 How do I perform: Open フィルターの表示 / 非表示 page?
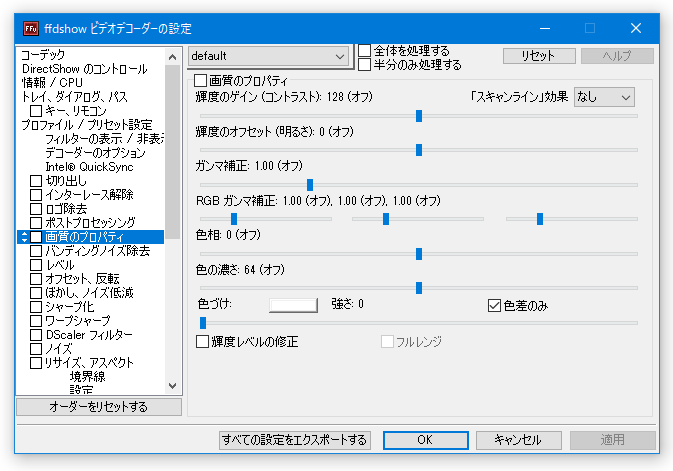point(104,139)
